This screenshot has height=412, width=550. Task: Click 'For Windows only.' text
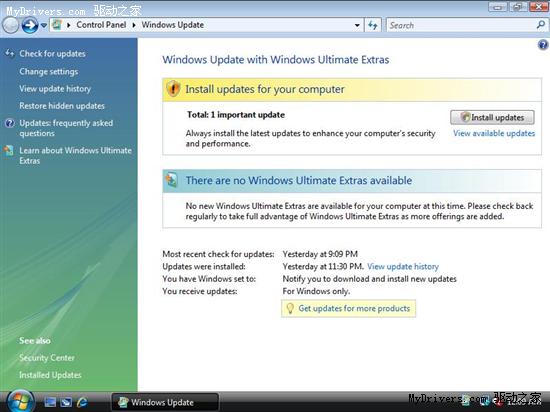pos(316,291)
